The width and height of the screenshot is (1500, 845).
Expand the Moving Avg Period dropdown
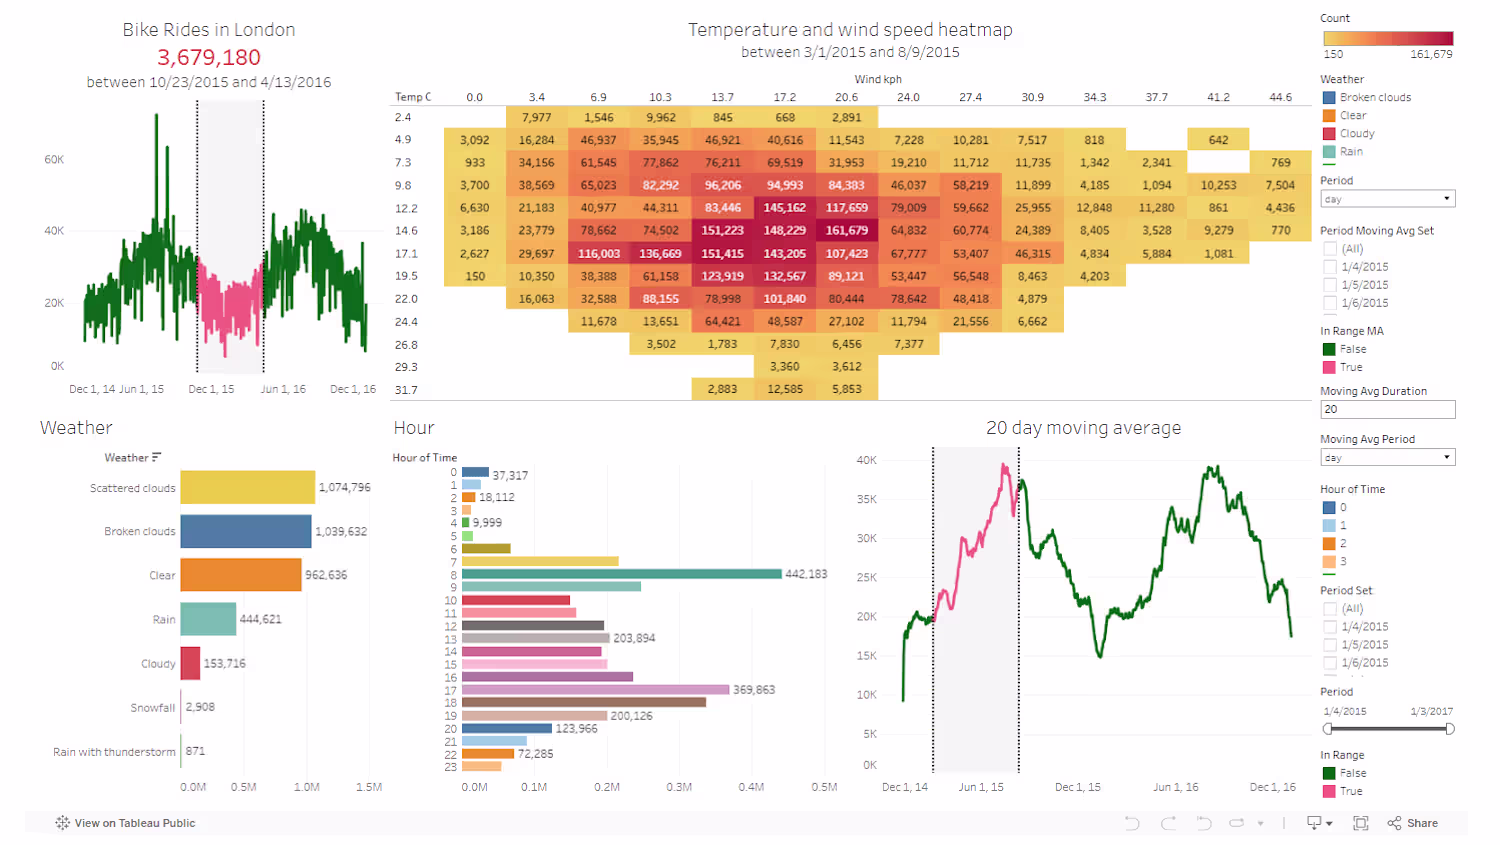1388,457
